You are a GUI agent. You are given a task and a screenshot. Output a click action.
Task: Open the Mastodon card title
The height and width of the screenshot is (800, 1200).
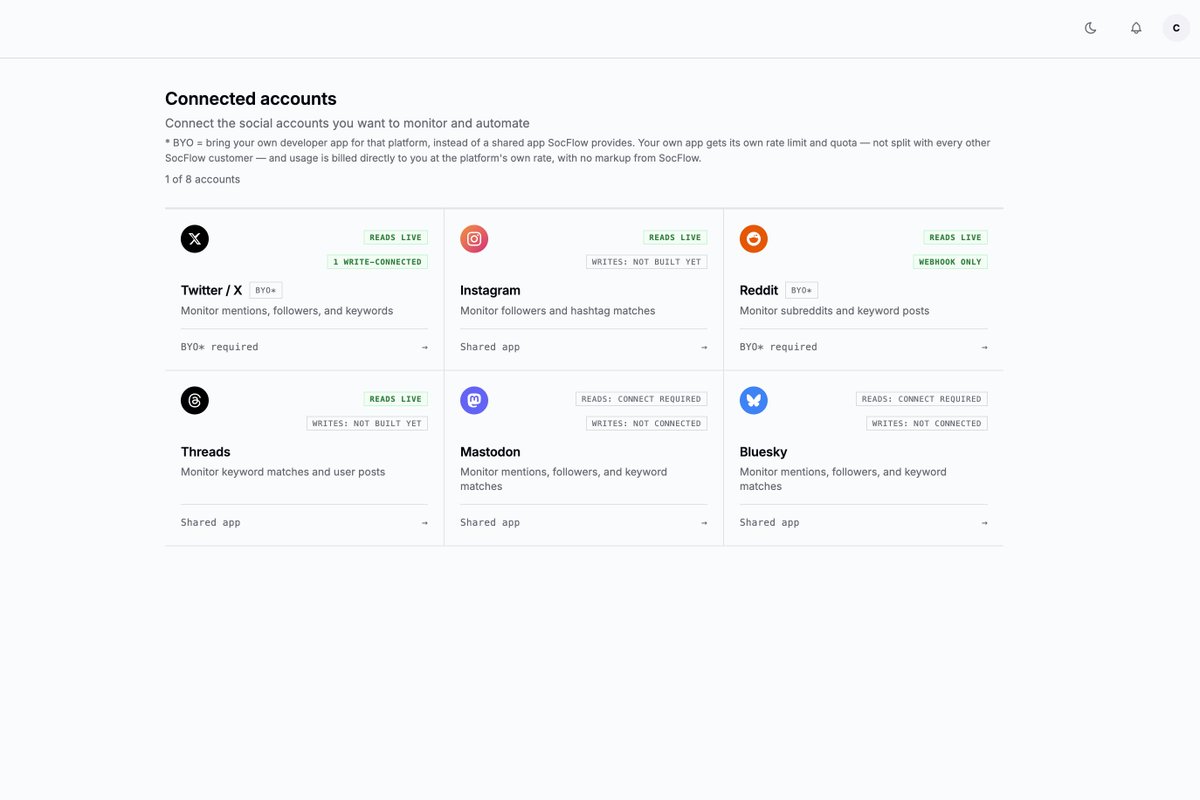point(490,452)
